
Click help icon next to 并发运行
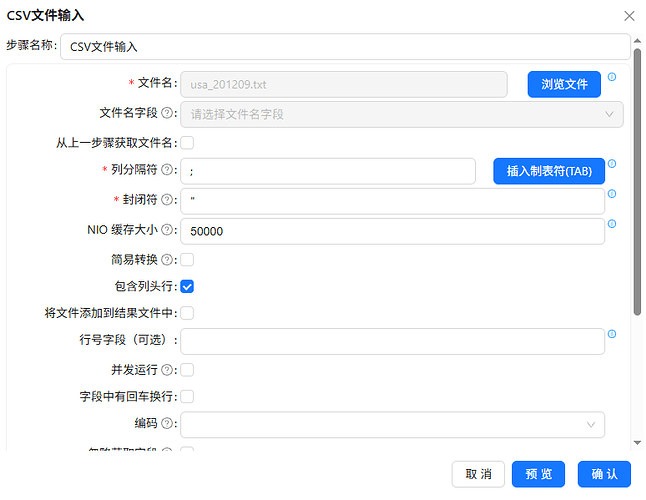pos(167,370)
